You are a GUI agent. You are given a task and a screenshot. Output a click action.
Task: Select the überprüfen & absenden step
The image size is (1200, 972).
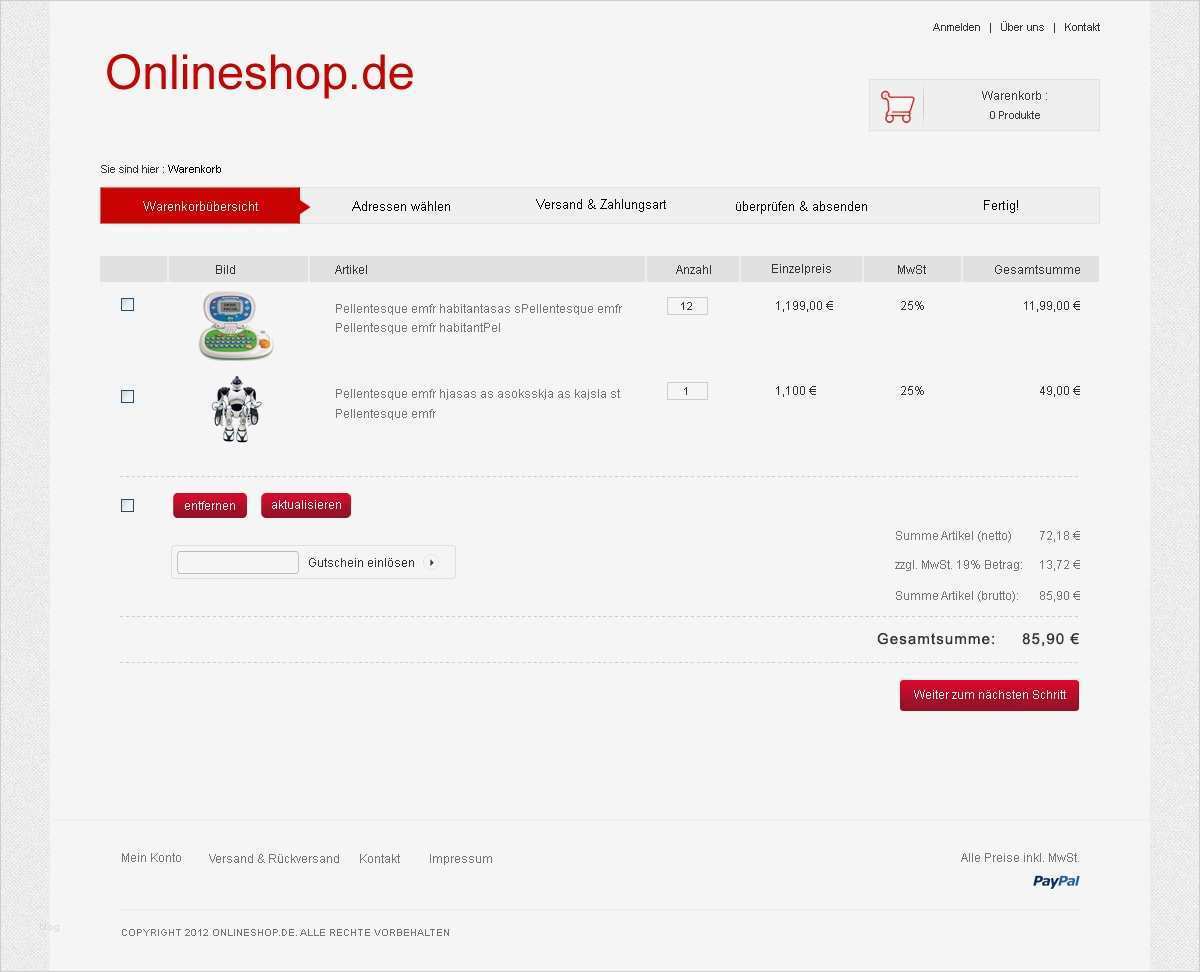801,206
